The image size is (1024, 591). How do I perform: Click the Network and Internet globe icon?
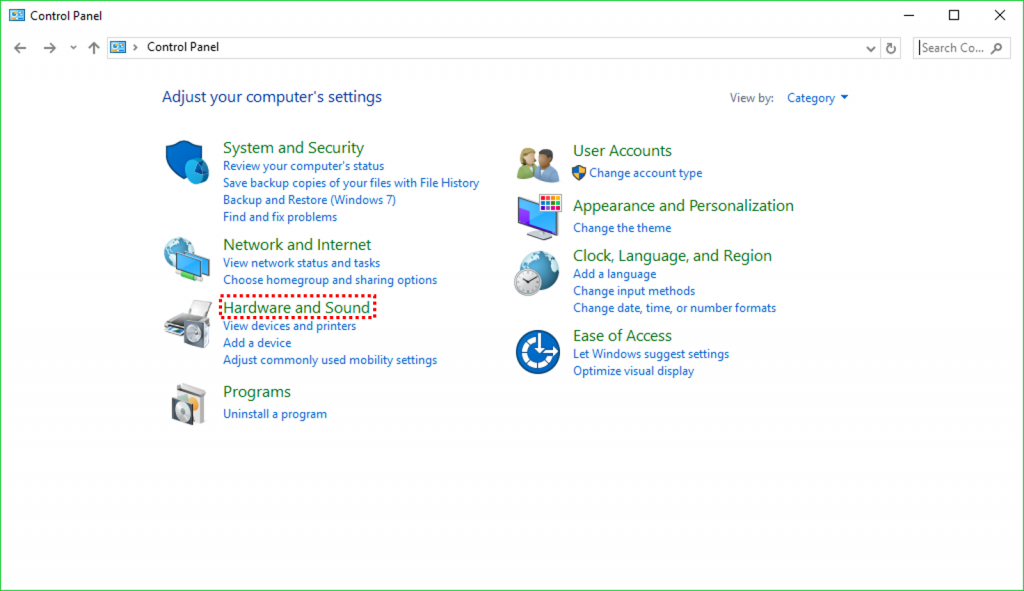pyautogui.click(x=187, y=259)
